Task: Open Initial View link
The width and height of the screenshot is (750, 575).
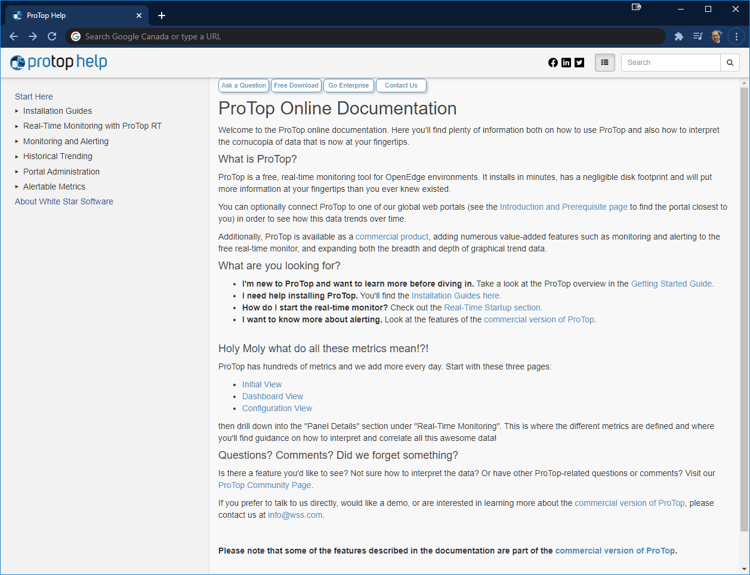Action: tap(262, 385)
